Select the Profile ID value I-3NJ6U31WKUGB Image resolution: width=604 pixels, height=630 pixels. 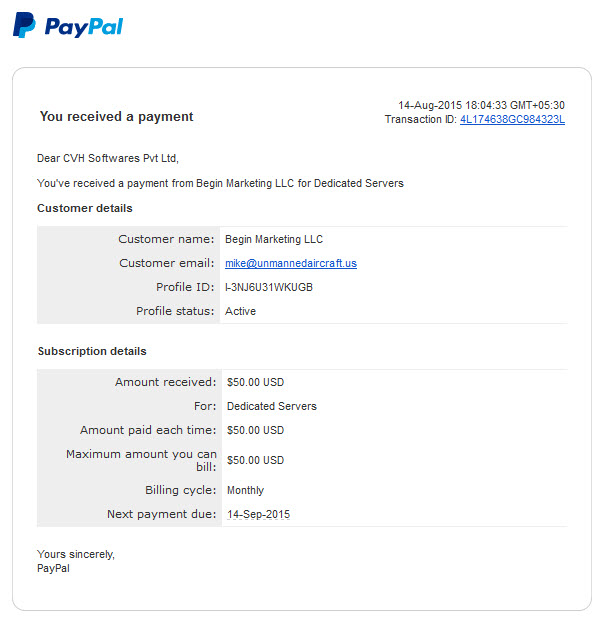[x=269, y=287]
